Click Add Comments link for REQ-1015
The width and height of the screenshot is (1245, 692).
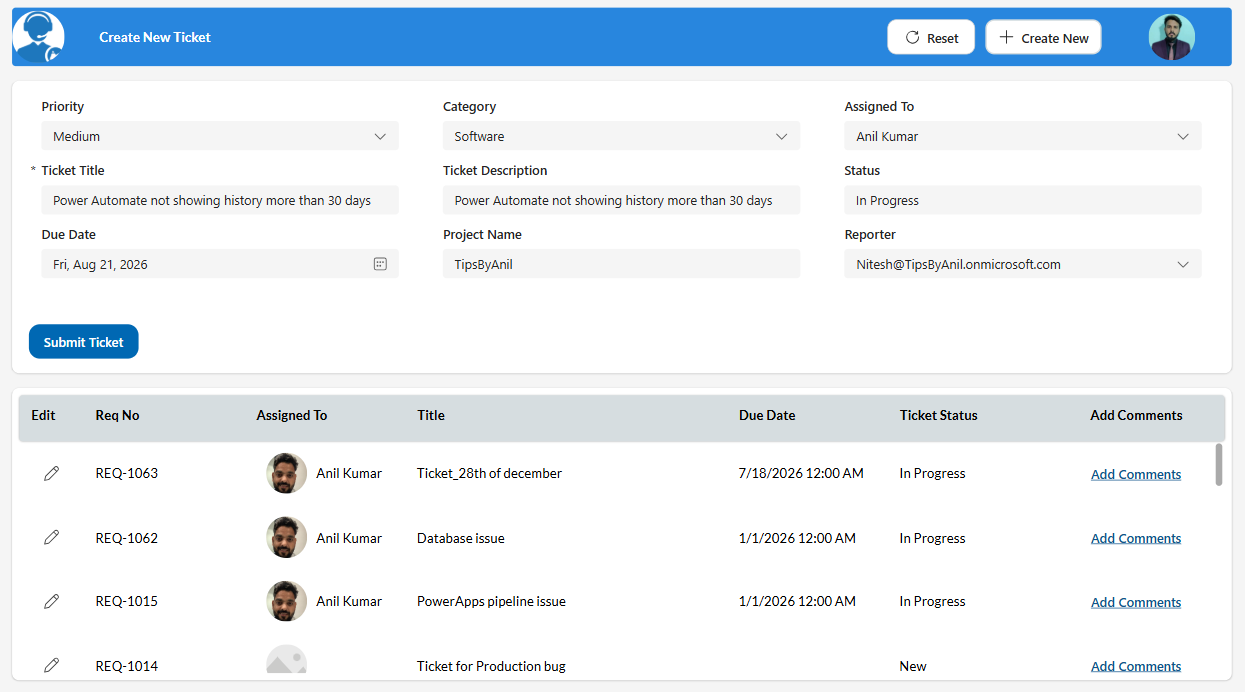1135,602
